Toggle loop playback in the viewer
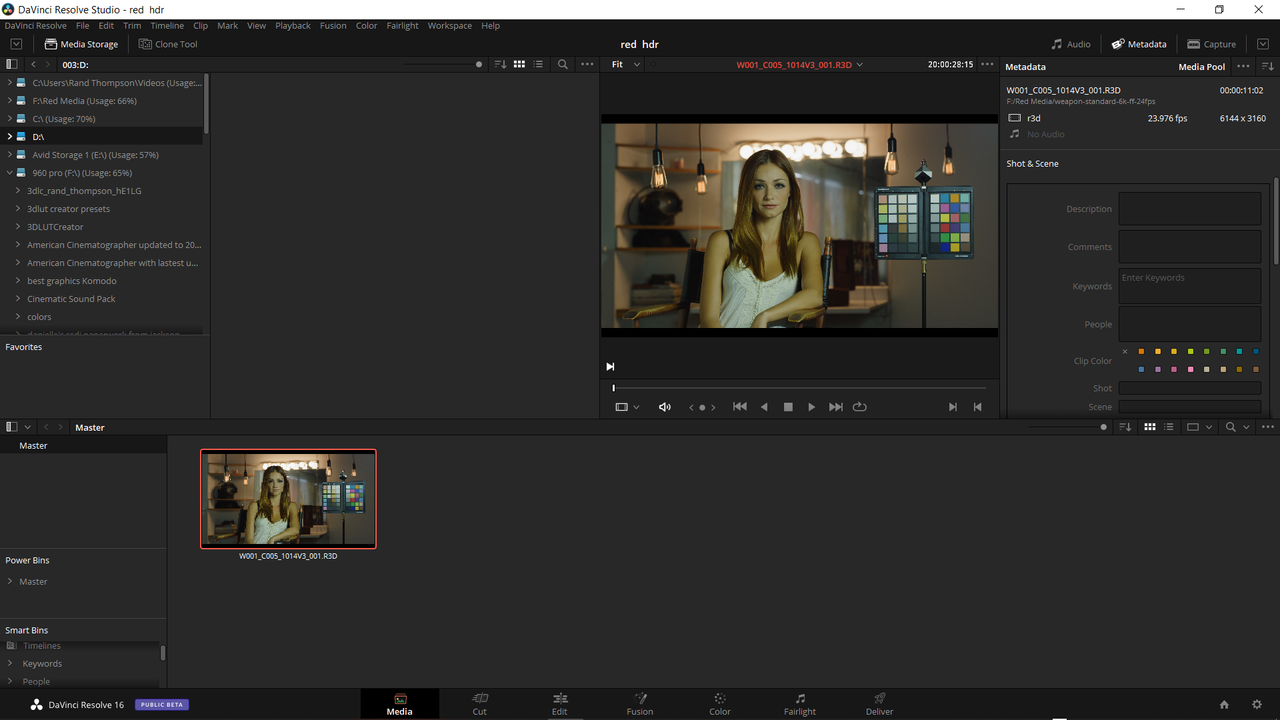The height and width of the screenshot is (720, 1280). tap(859, 407)
